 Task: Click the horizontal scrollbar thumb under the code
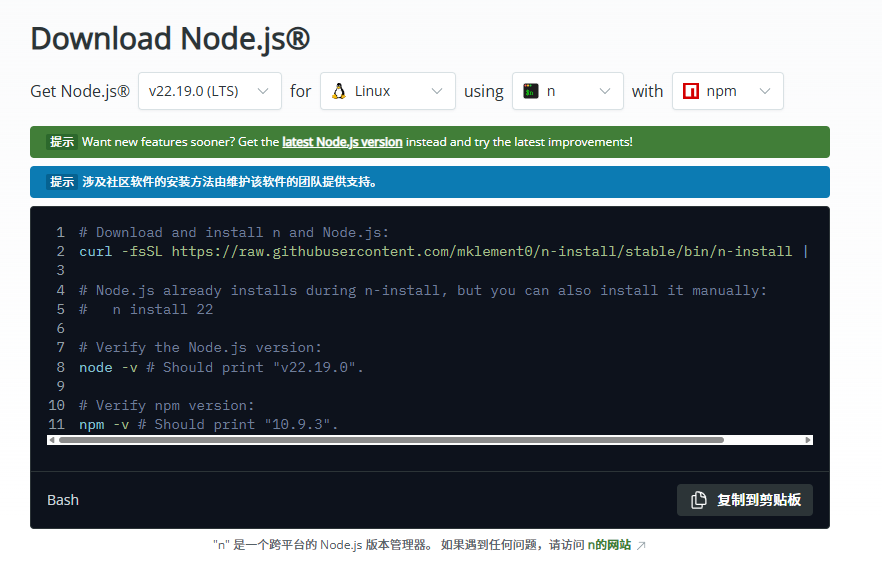point(392,440)
